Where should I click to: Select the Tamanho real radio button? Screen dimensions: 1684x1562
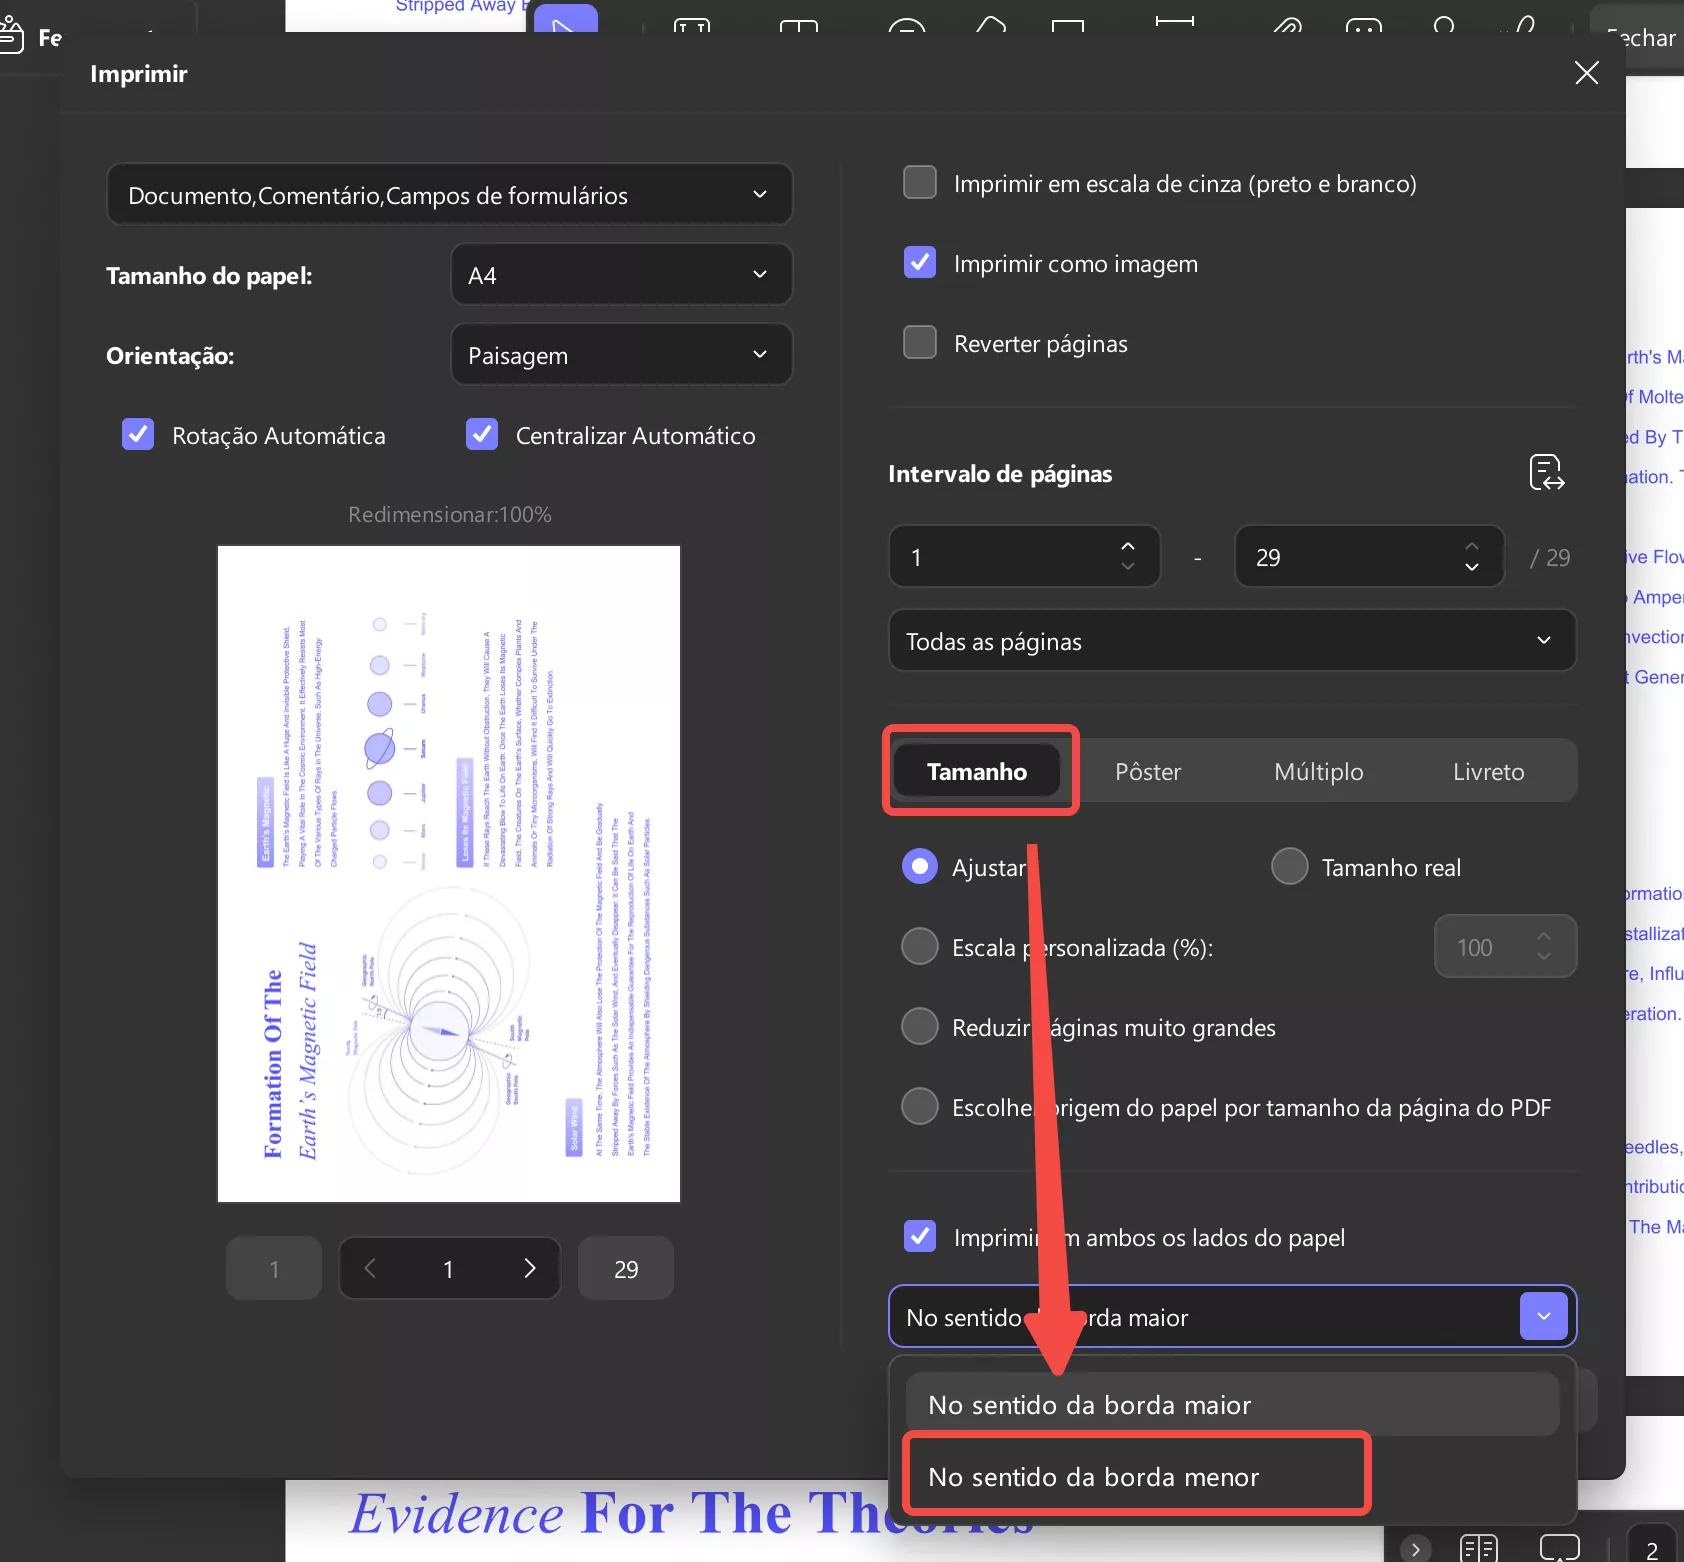tap(1290, 866)
